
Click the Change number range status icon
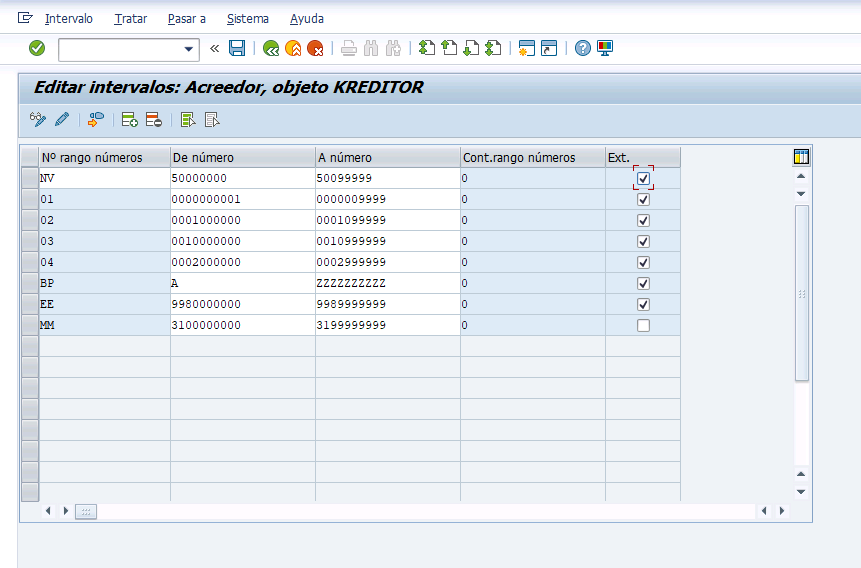pyautogui.click(x=96, y=119)
